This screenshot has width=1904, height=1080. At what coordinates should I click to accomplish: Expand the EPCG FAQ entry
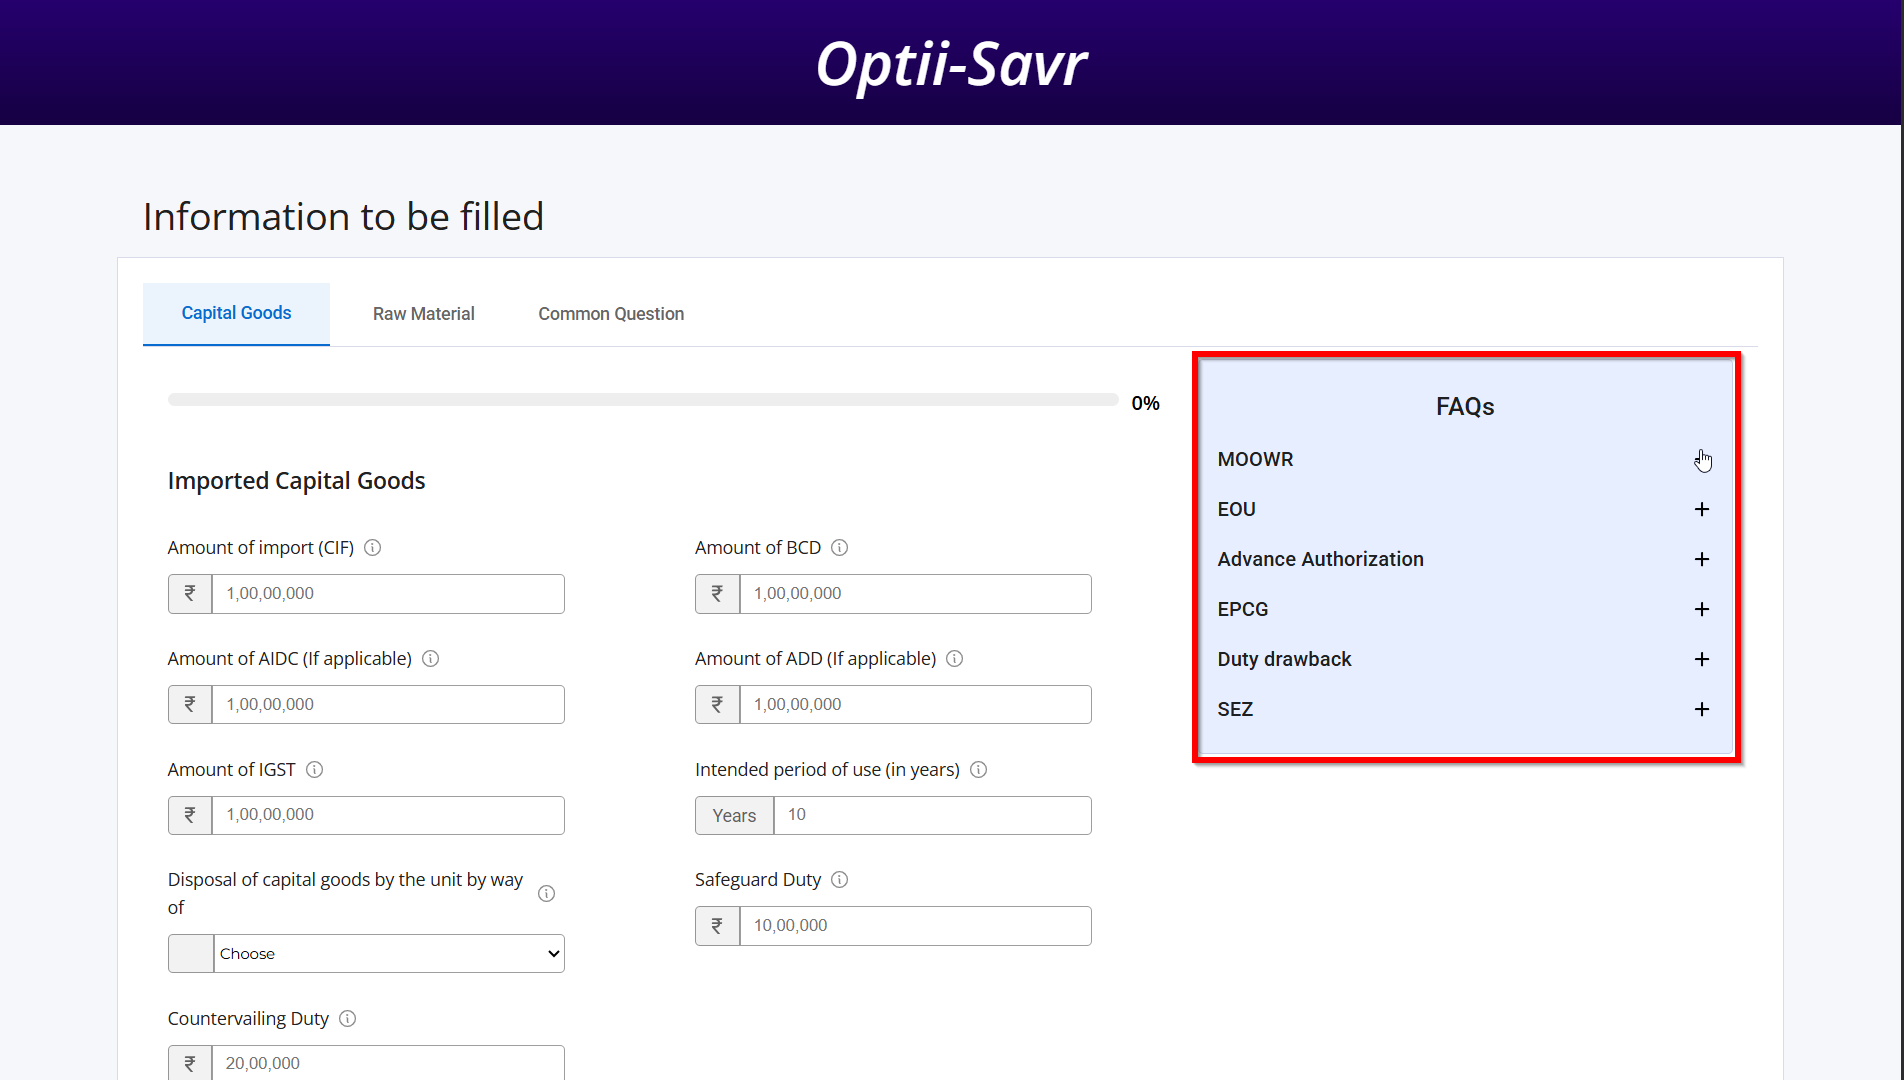pos(1702,609)
